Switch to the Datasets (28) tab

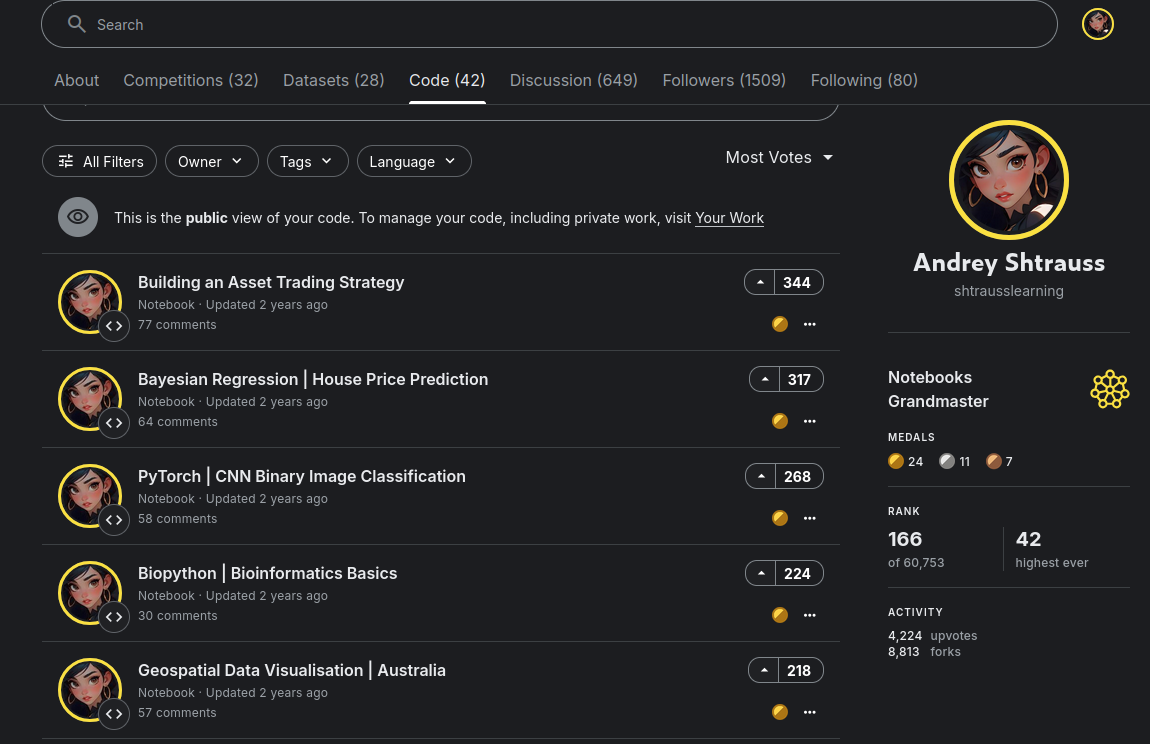(334, 80)
